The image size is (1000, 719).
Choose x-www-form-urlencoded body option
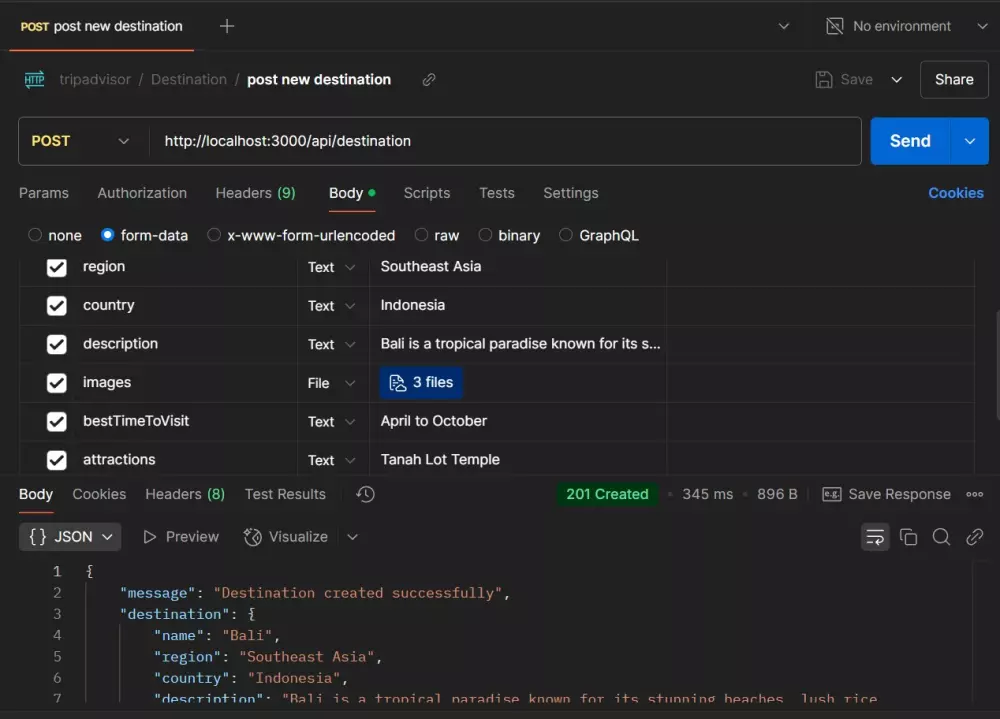(214, 236)
